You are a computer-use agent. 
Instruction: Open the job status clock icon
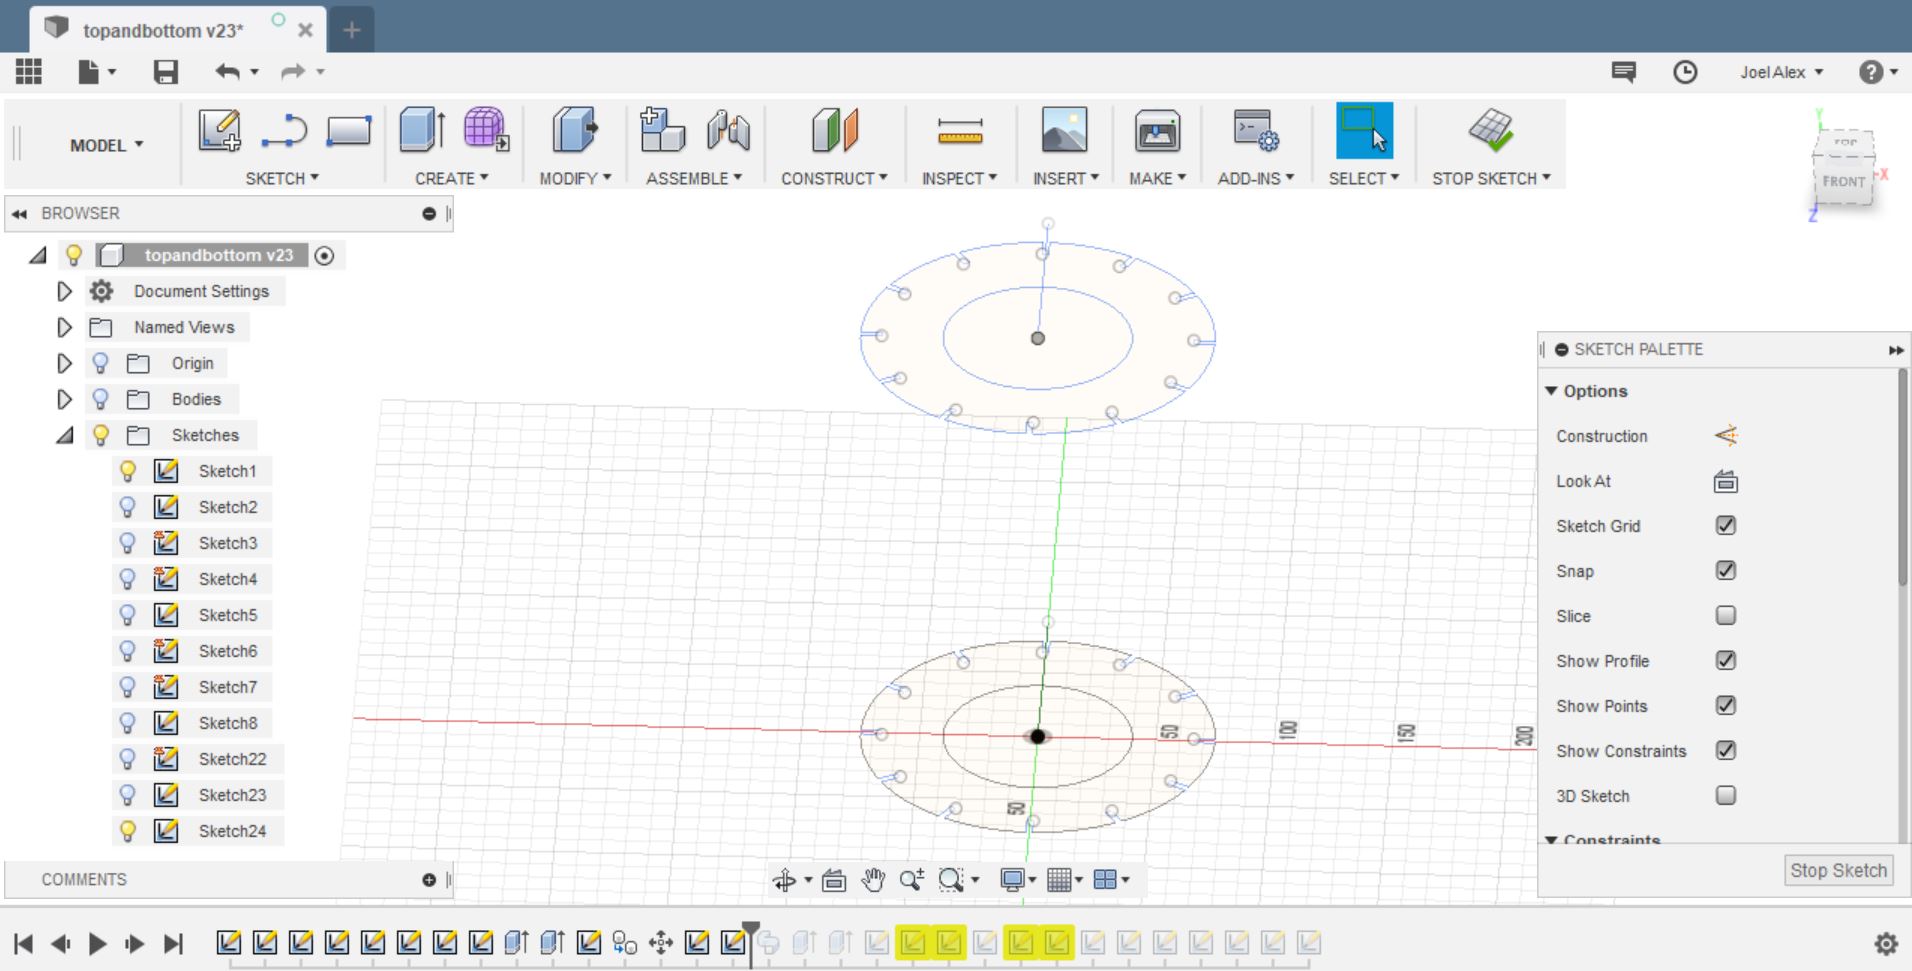coord(1685,72)
